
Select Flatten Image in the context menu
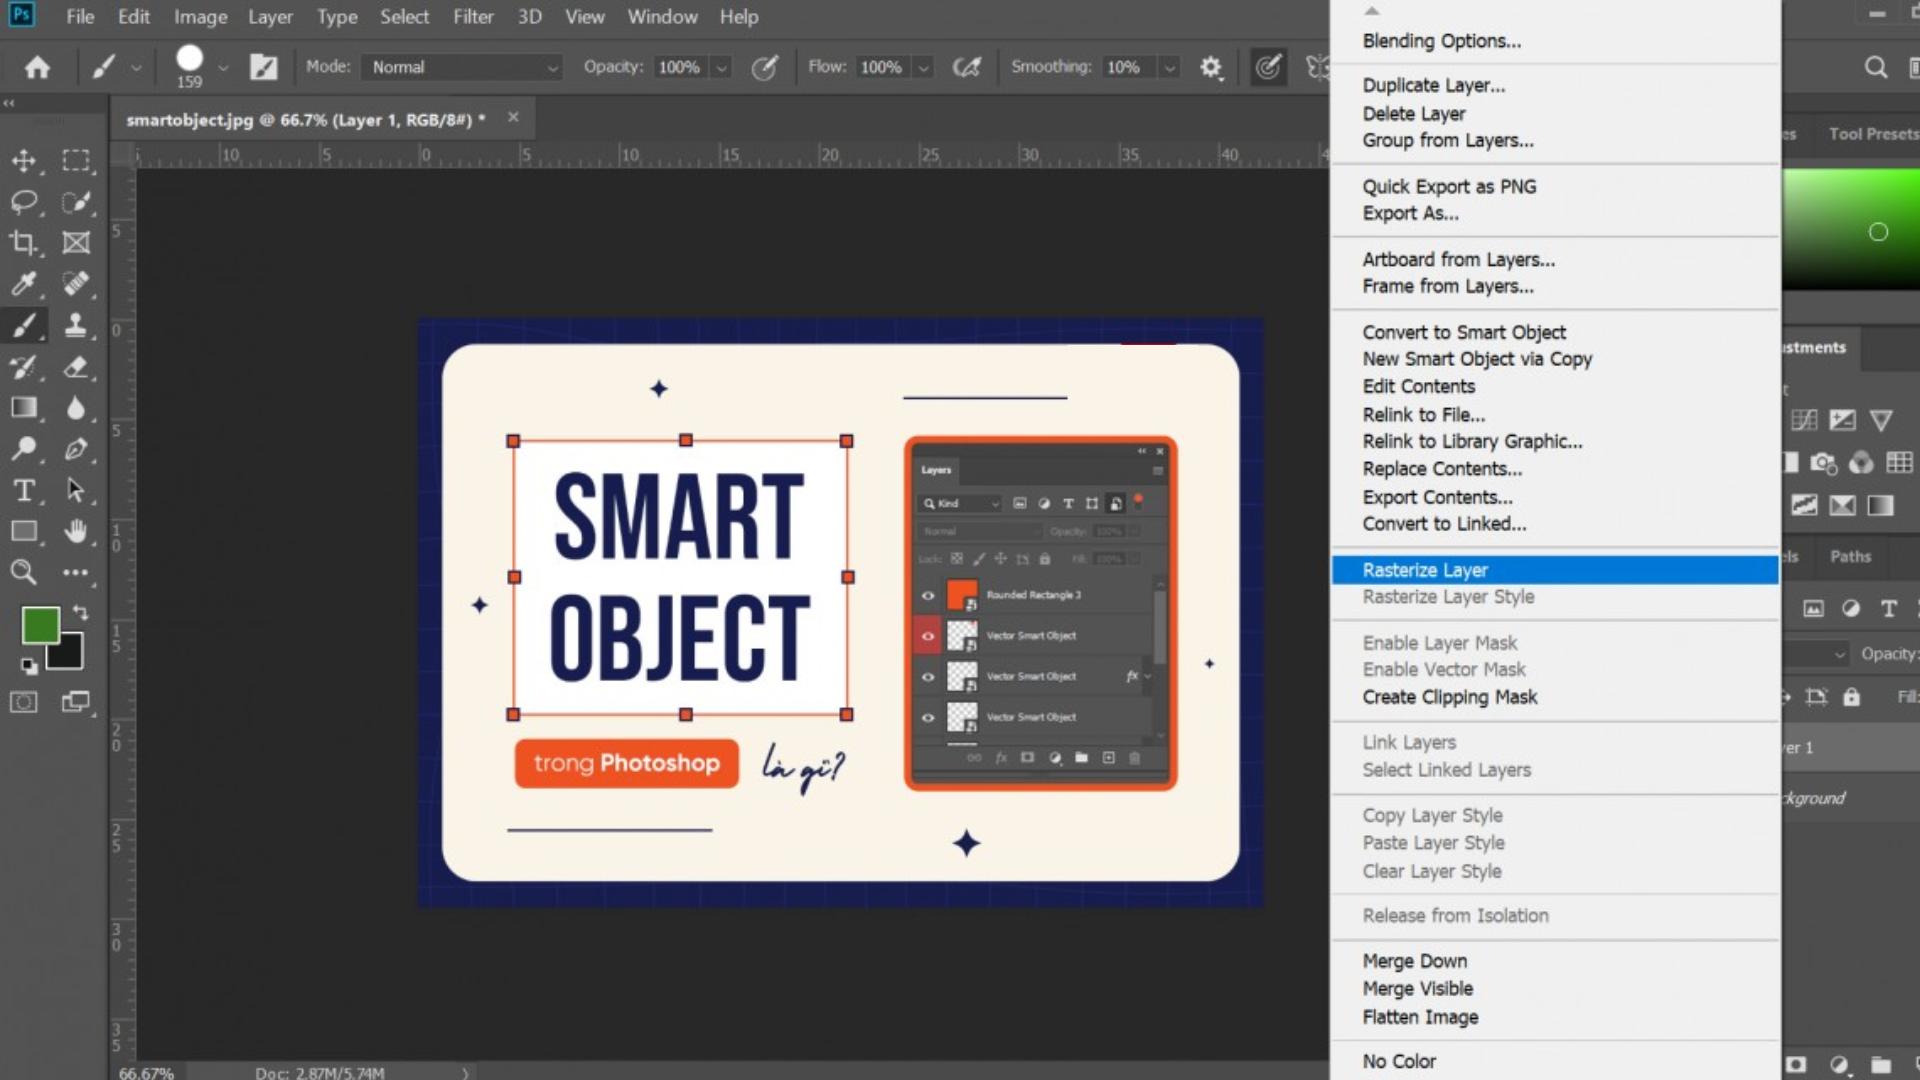point(1419,1016)
